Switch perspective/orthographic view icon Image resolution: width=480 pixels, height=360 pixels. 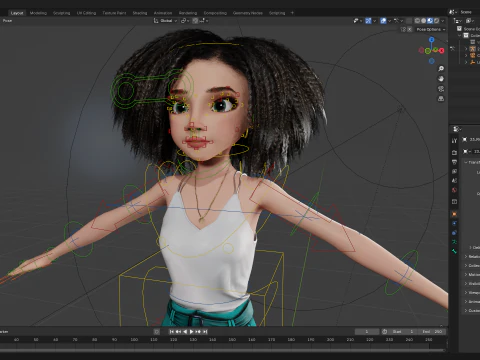click(441, 99)
